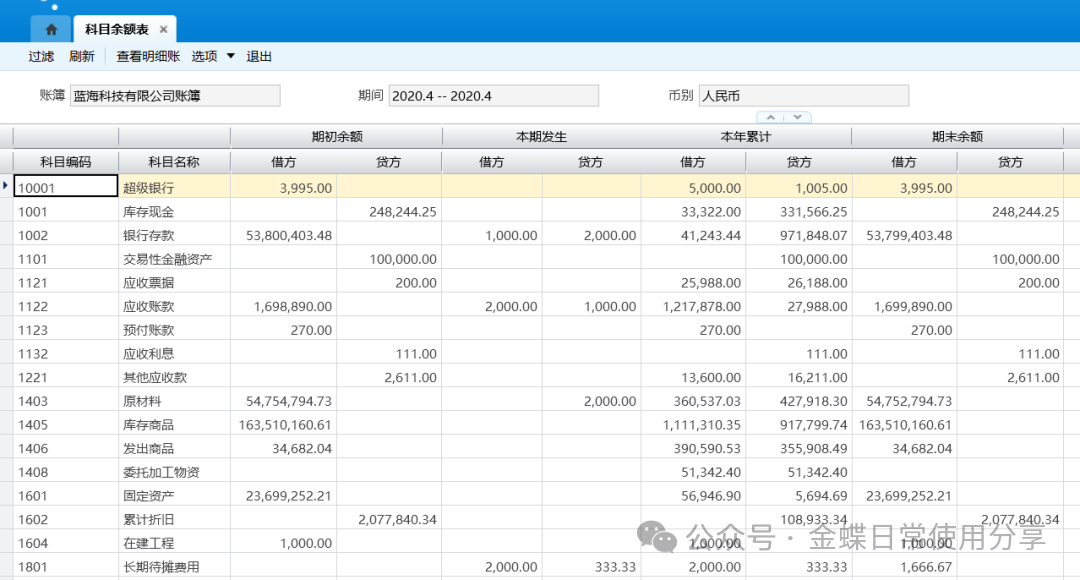Click the 期初余额 group header
This screenshot has width=1080, height=580.
pyautogui.click(x=336, y=137)
